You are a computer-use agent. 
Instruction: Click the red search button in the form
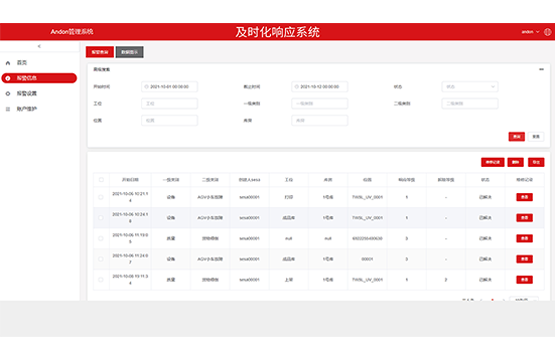click(x=516, y=137)
